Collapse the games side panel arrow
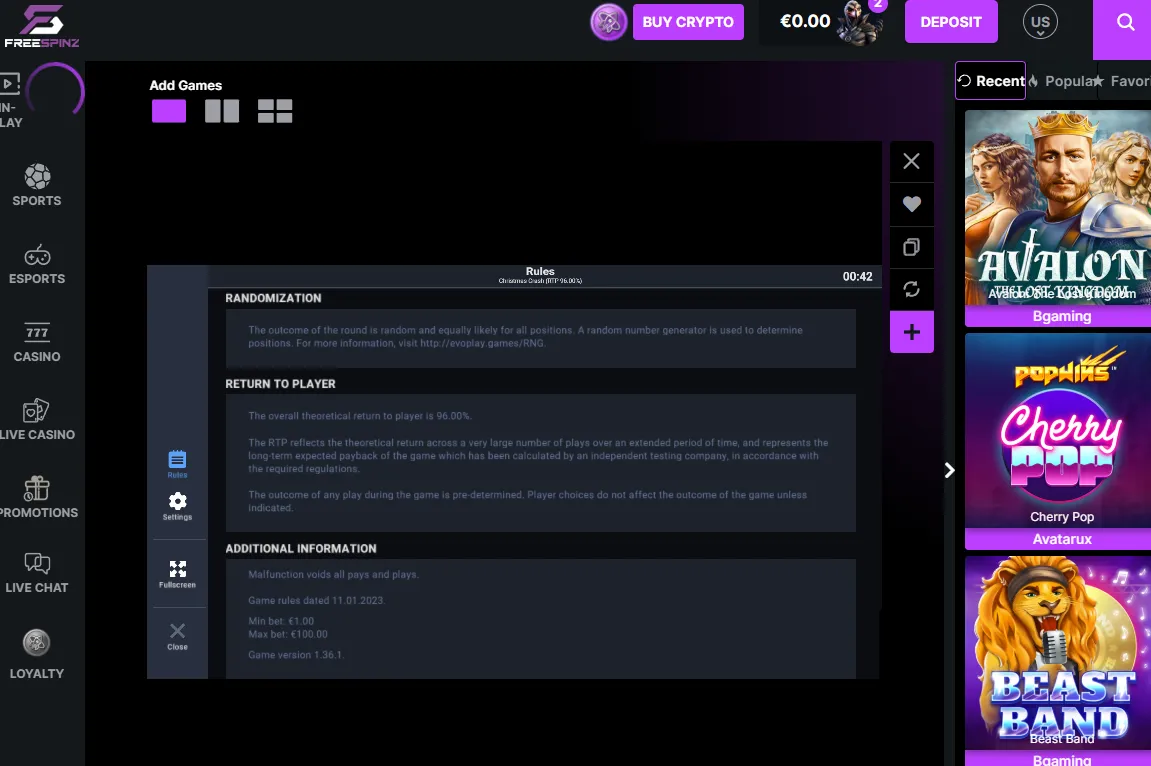 pyautogui.click(x=949, y=470)
